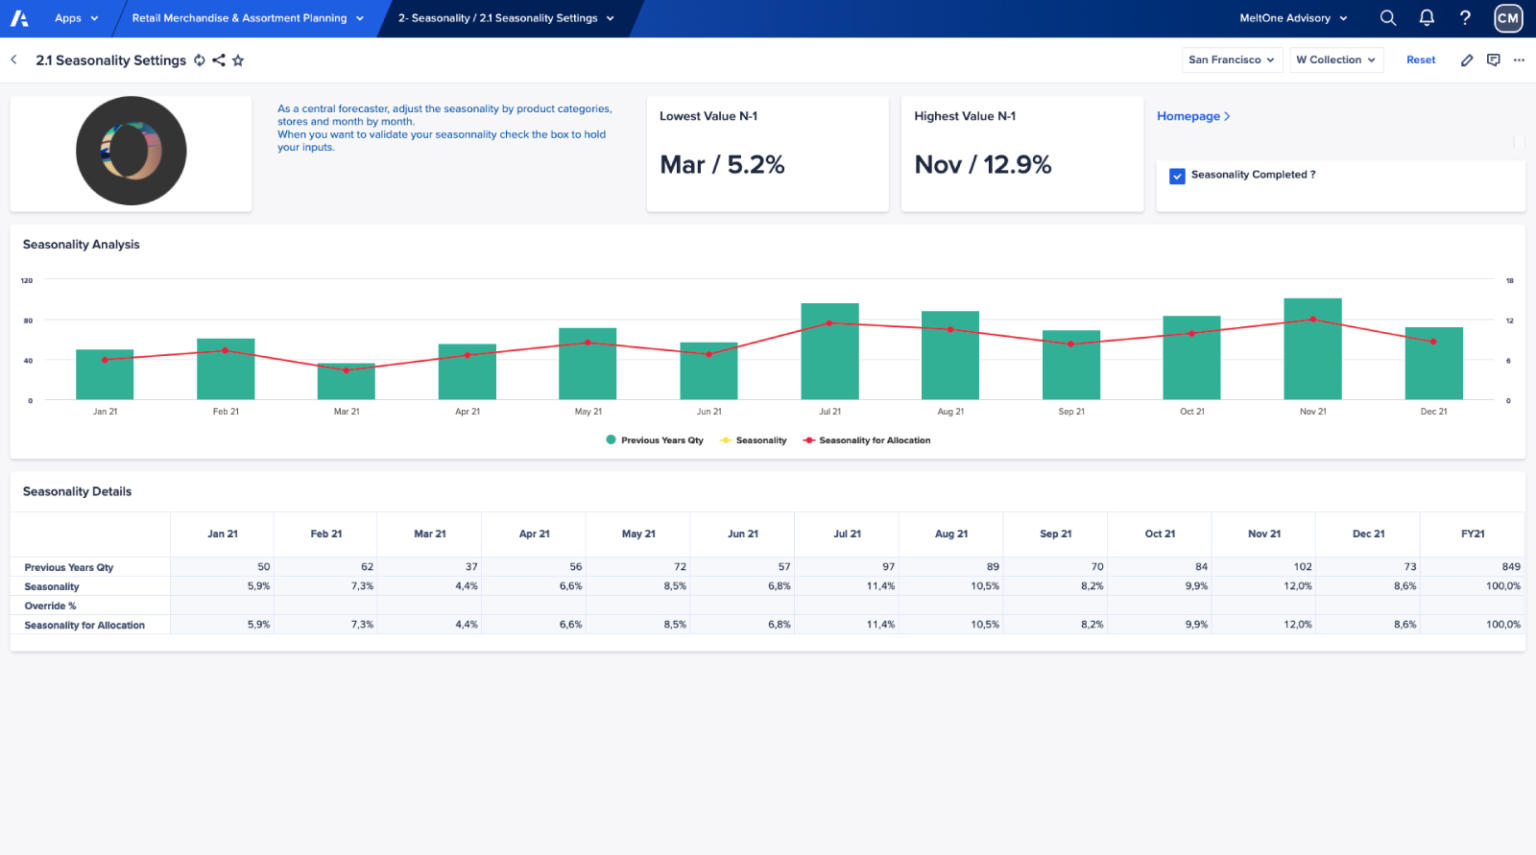Screen dimensions: 1536x855
Task: Open the comment bubble icon
Action: click(1493, 60)
